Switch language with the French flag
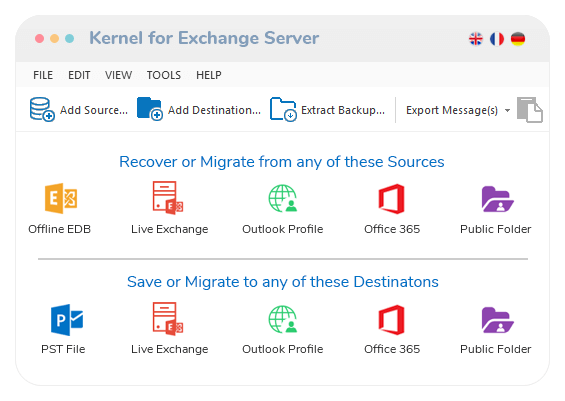The height and width of the screenshot is (401, 565). 497,39
